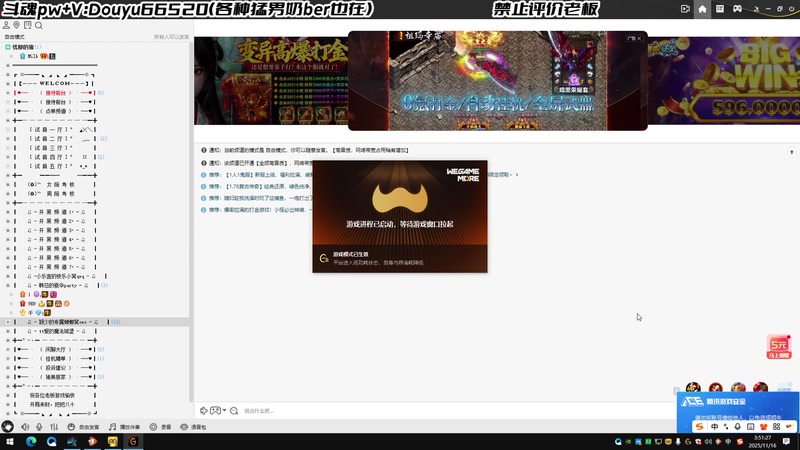Image resolution: width=800 pixels, height=450 pixels.
Task: Follow the arrow link after first recommendation line
Action: coord(517,175)
